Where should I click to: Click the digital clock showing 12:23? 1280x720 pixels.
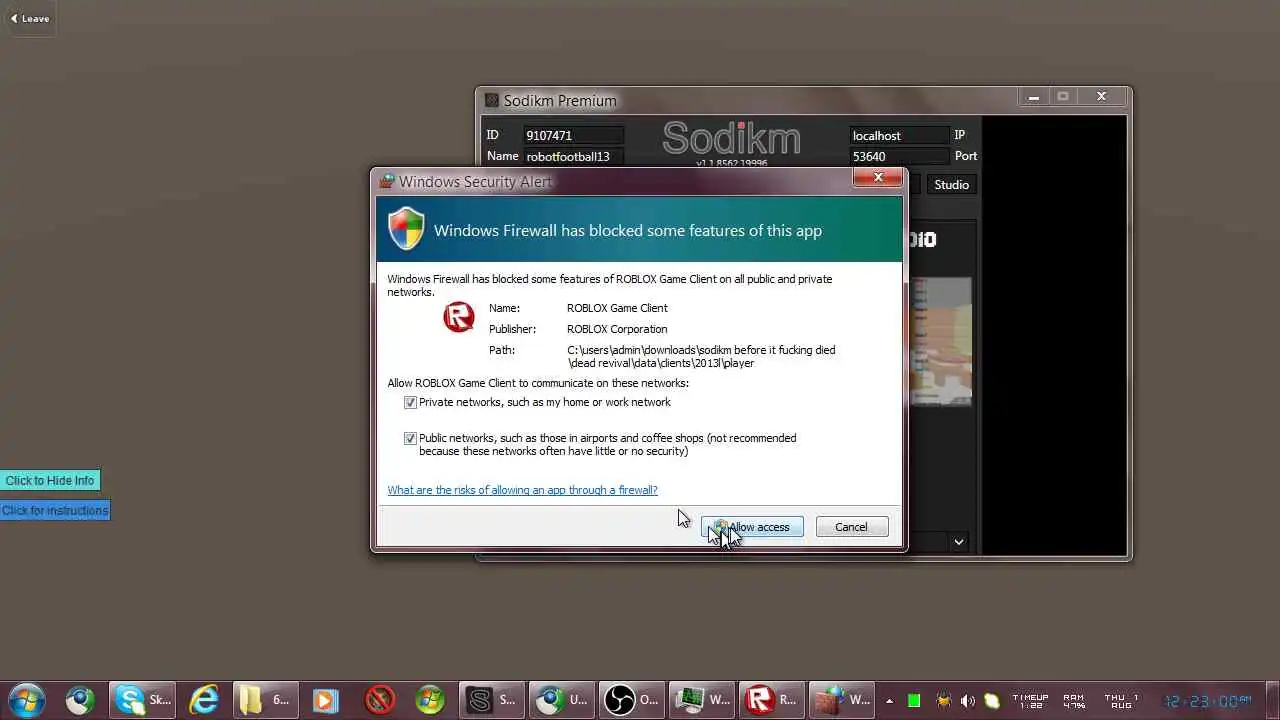(1207, 701)
